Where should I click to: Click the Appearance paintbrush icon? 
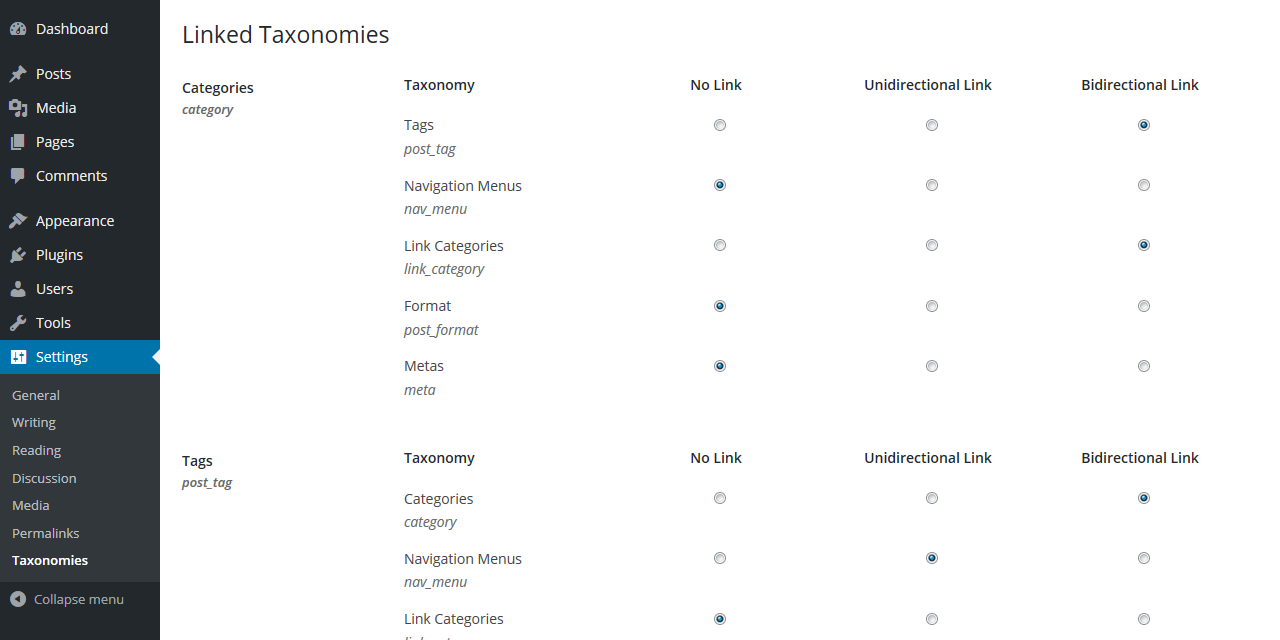coord(18,221)
